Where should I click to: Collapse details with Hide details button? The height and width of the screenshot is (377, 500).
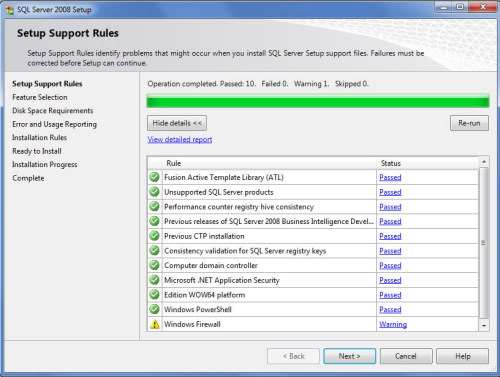[177, 123]
